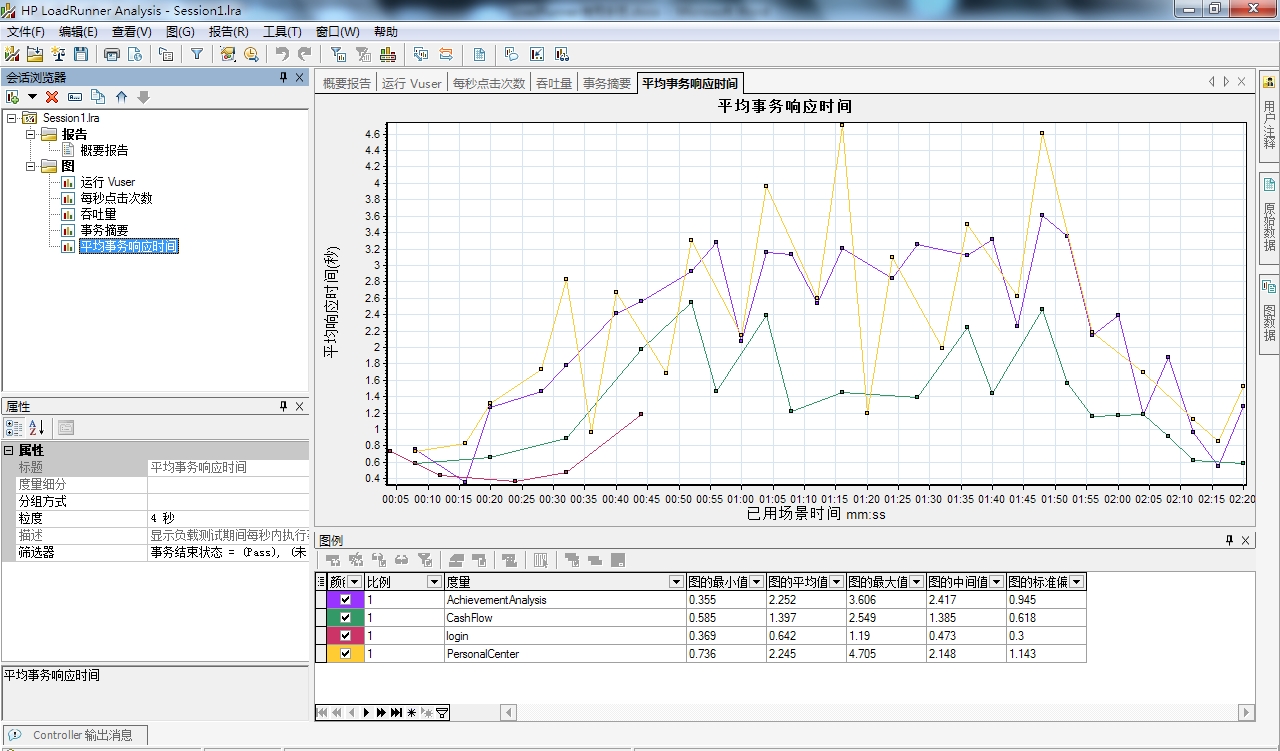1280x751 pixels.
Task: Select 概要报告 in the session tree
Action: tap(104, 150)
